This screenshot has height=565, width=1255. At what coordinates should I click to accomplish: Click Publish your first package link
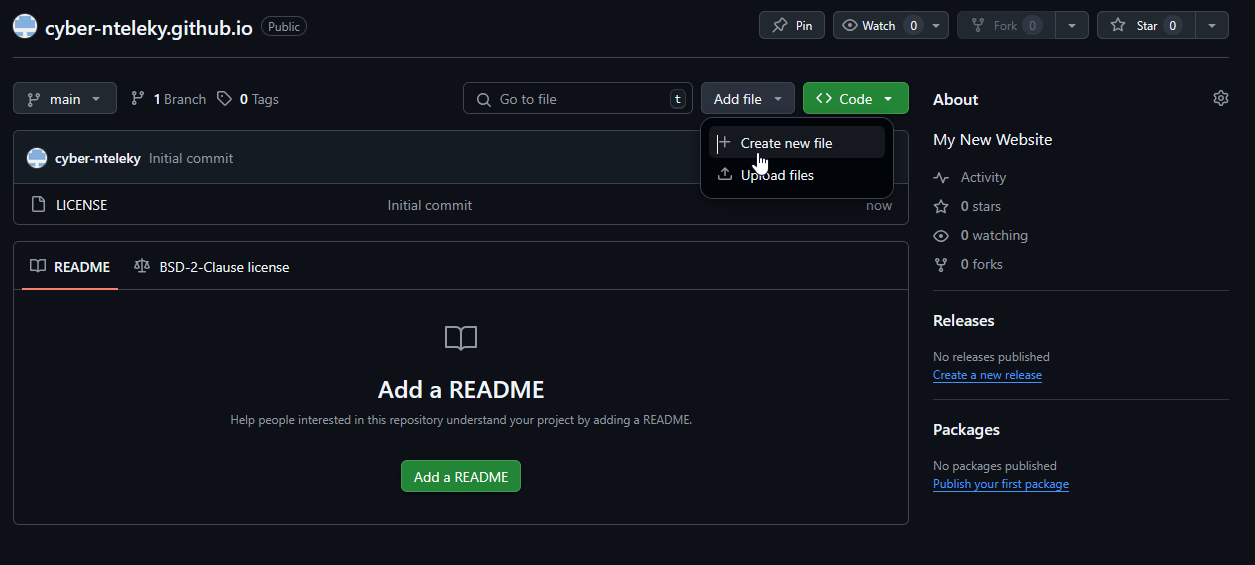click(x=1001, y=484)
